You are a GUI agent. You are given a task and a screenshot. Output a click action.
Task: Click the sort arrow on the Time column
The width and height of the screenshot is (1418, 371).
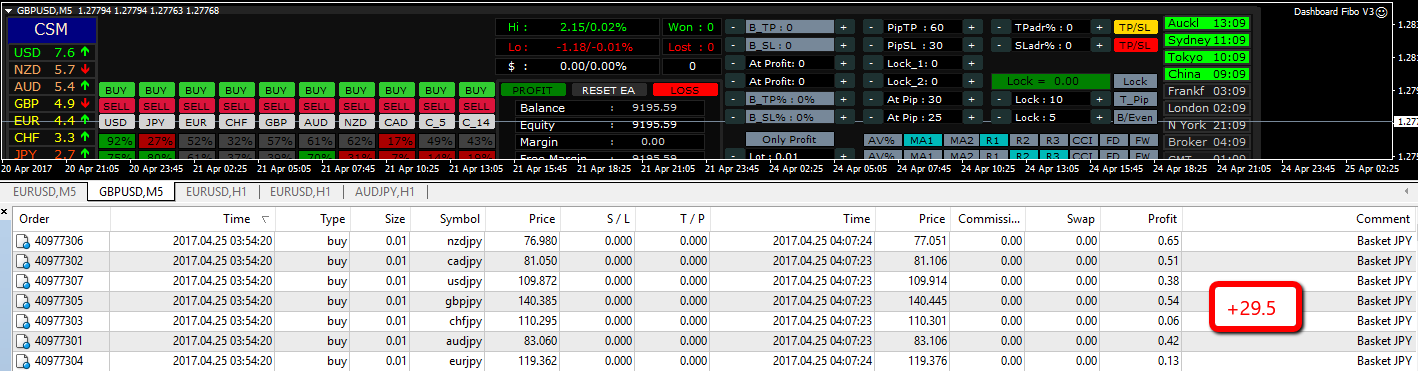click(264, 219)
